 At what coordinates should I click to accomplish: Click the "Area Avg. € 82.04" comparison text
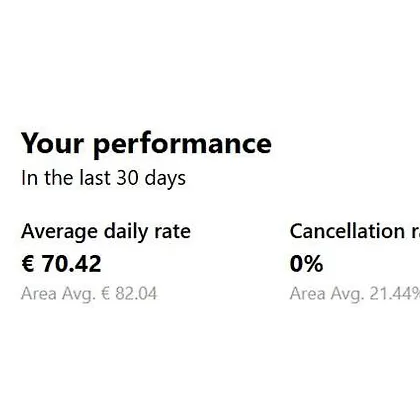coord(89,294)
